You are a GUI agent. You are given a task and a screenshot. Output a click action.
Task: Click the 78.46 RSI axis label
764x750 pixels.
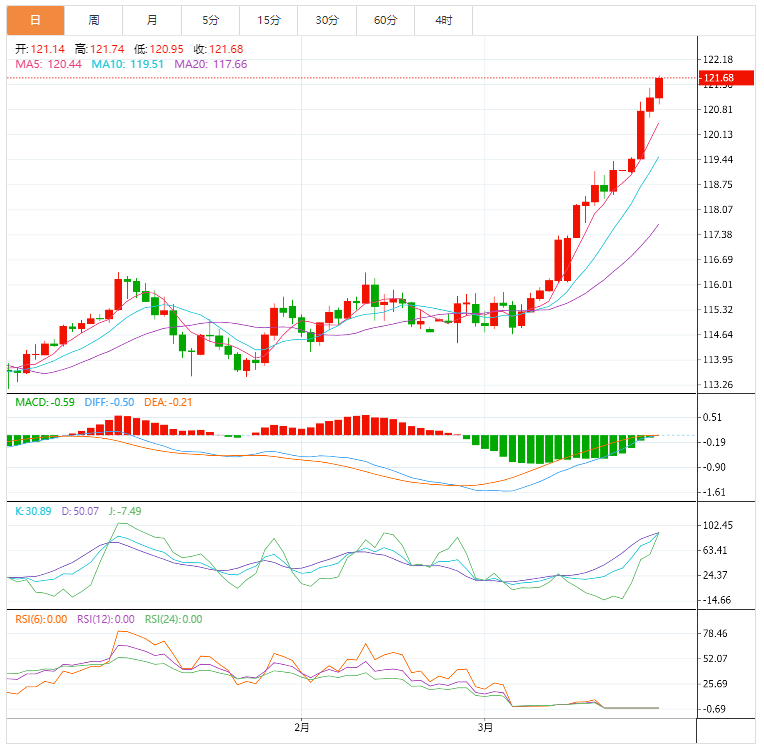[715, 634]
